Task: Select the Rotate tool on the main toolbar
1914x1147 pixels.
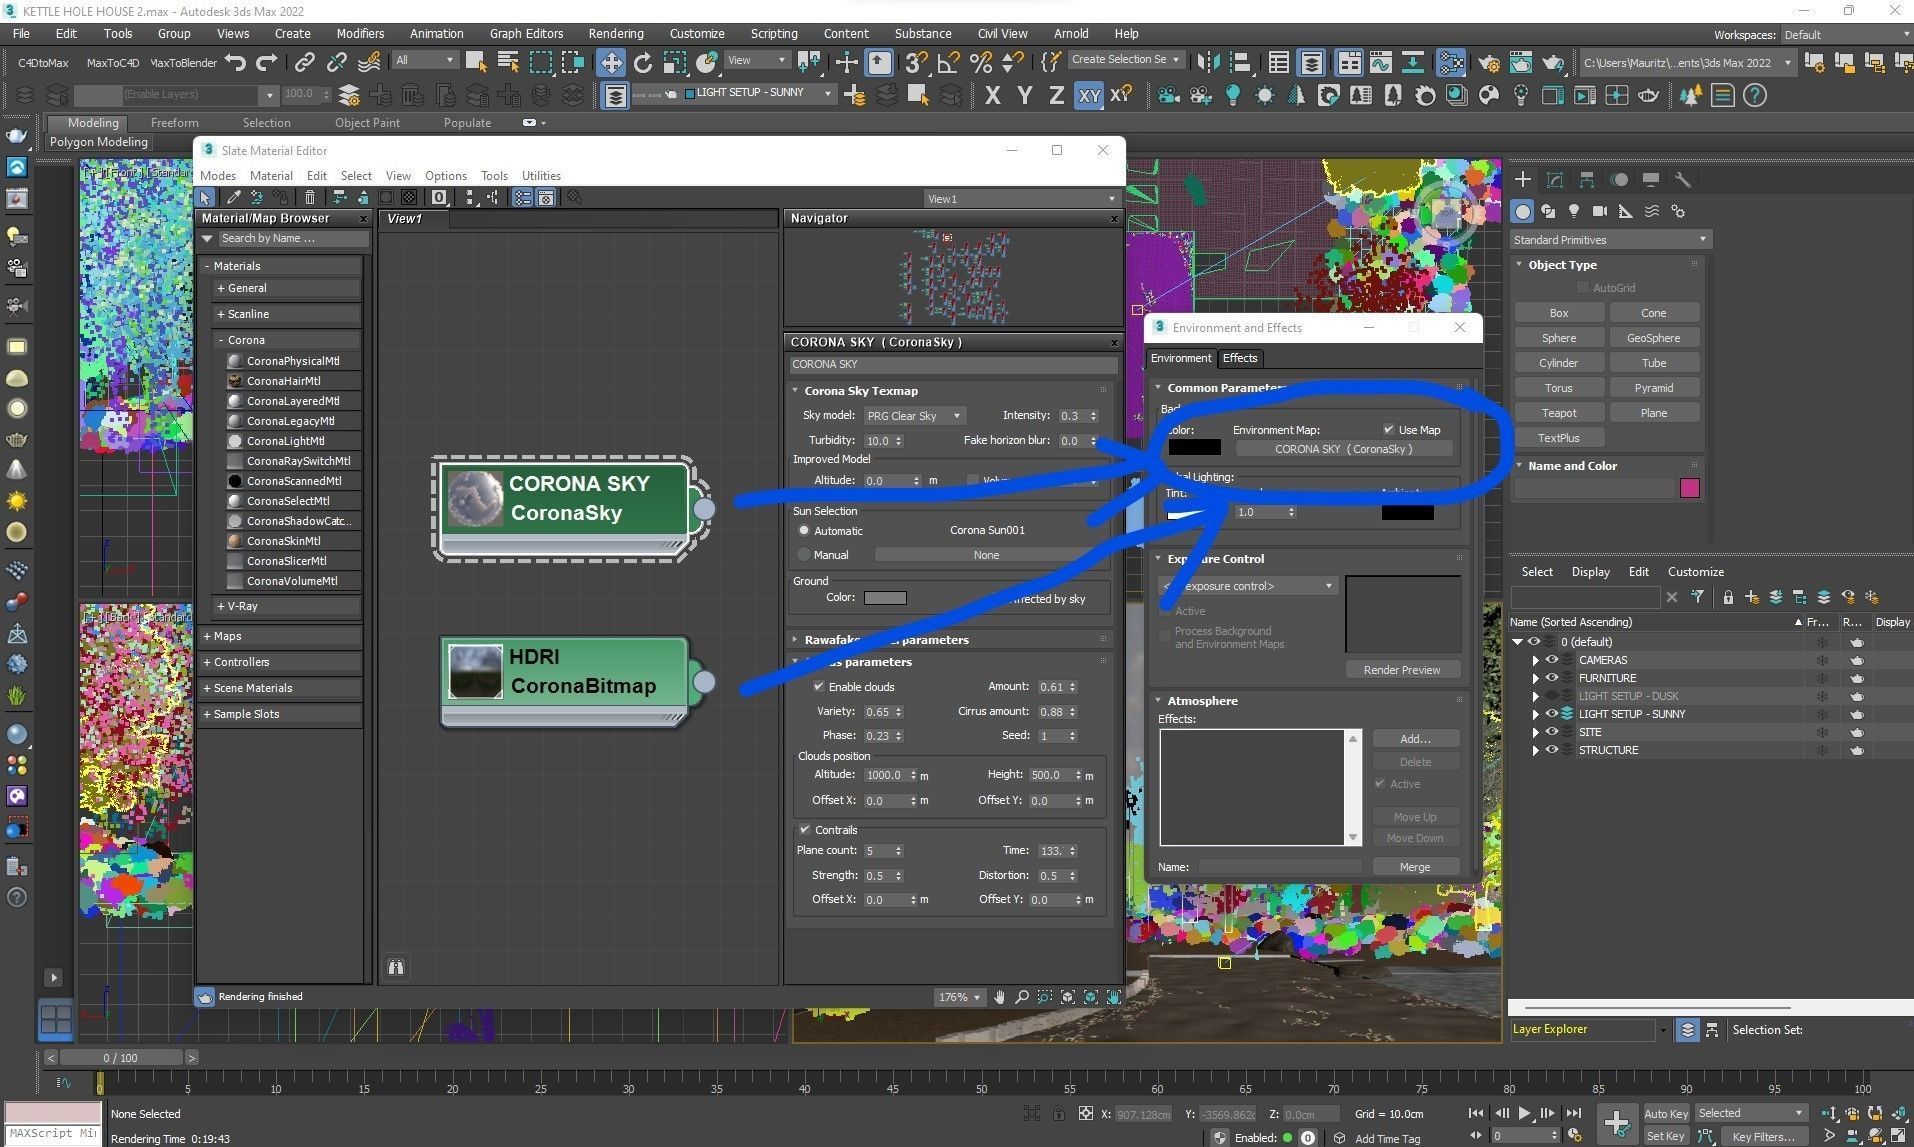Action: (643, 62)
